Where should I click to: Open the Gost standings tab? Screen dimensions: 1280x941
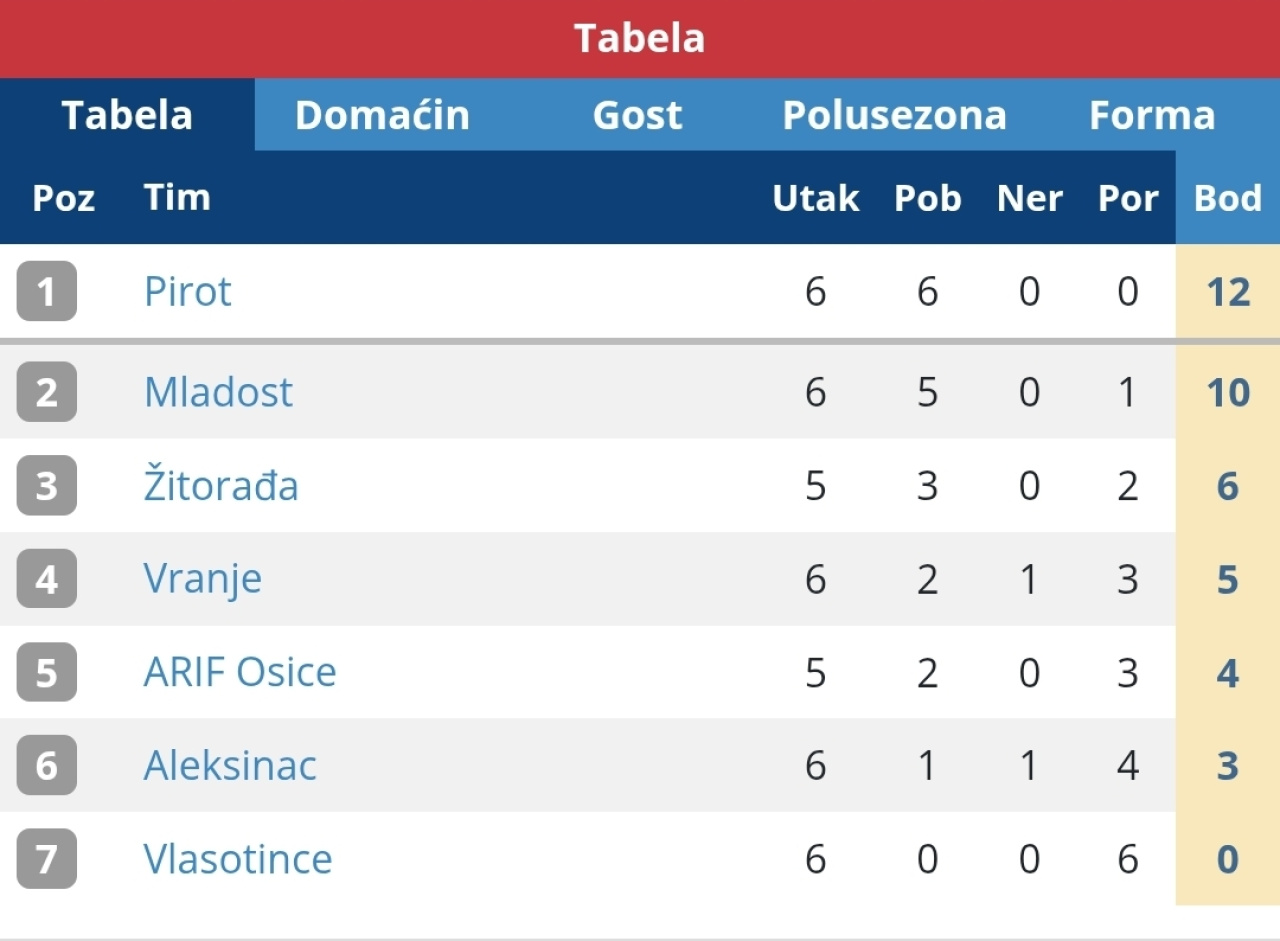[637, 115]
